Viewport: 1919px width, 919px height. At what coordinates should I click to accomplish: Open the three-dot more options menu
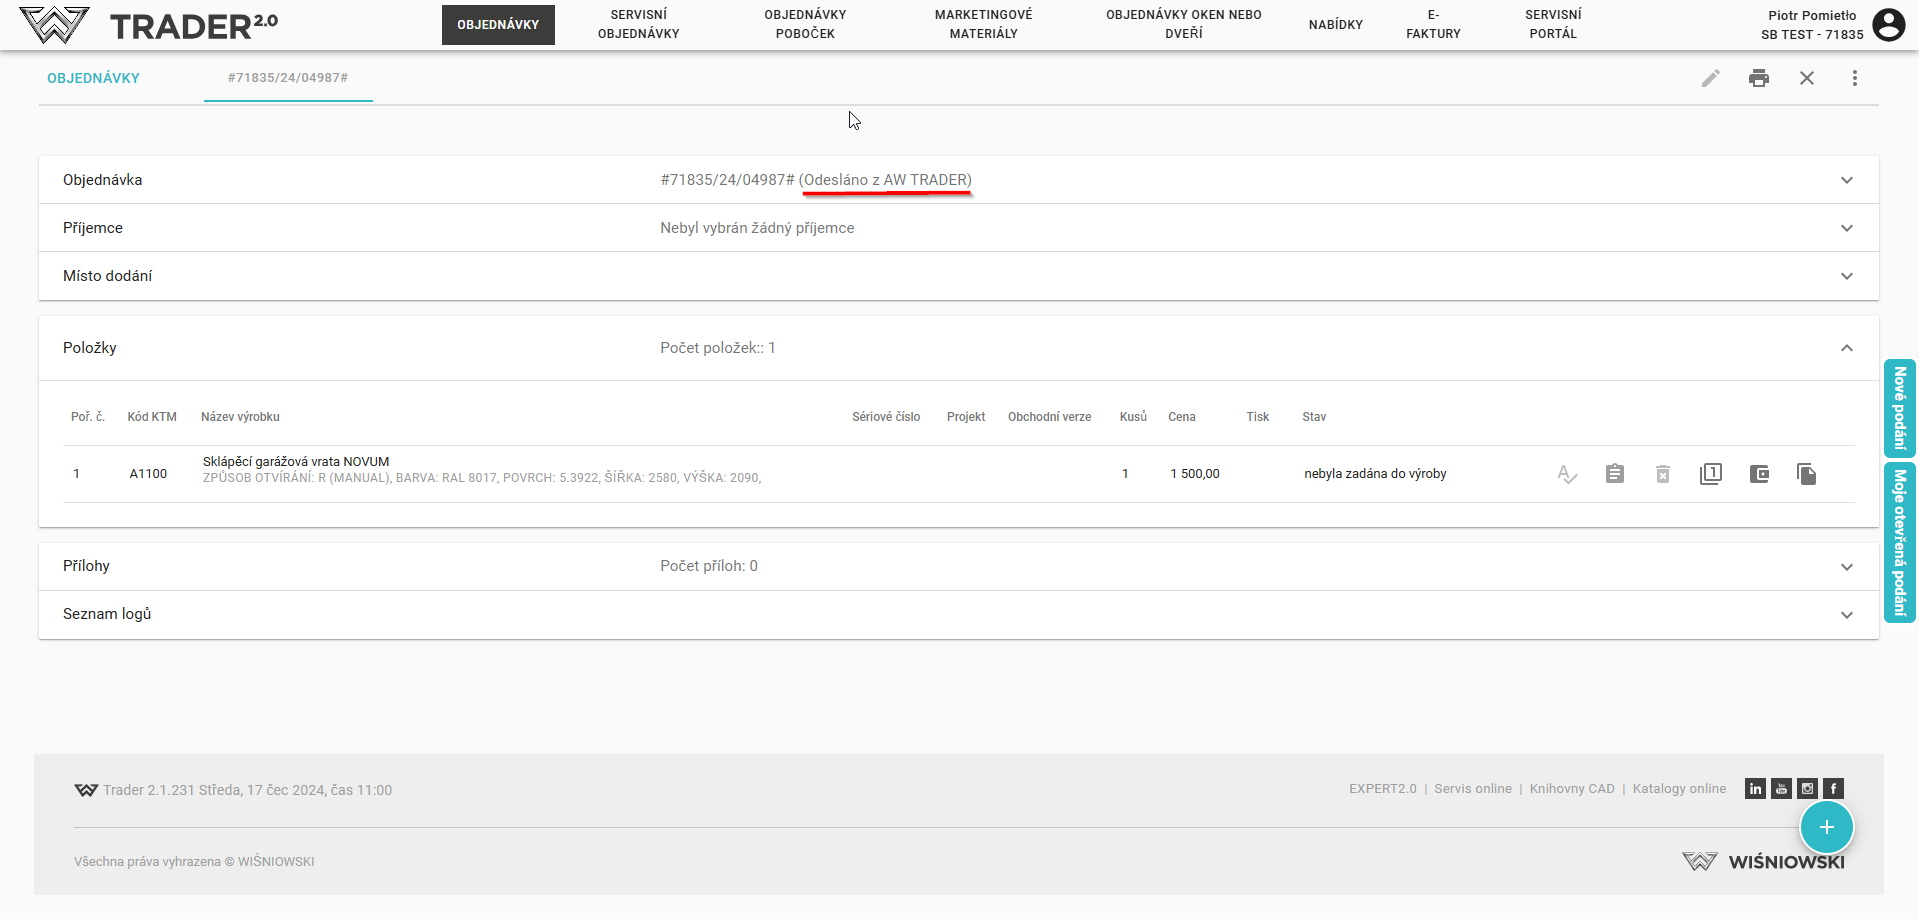point(1854,78)
